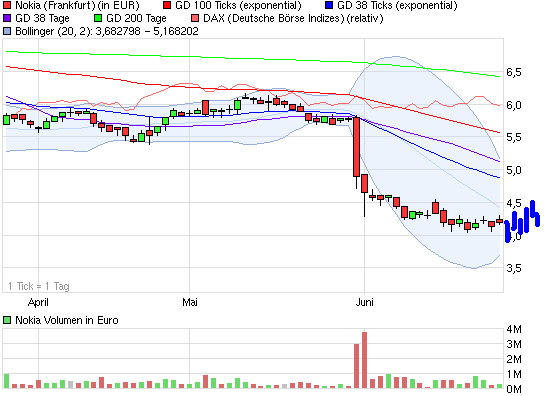Image resolution: width=545 pixels, height=396 pixels.
Task: Click the 'GD 100 Ticks (exponential)' legend label
Action: coord(238,6)
